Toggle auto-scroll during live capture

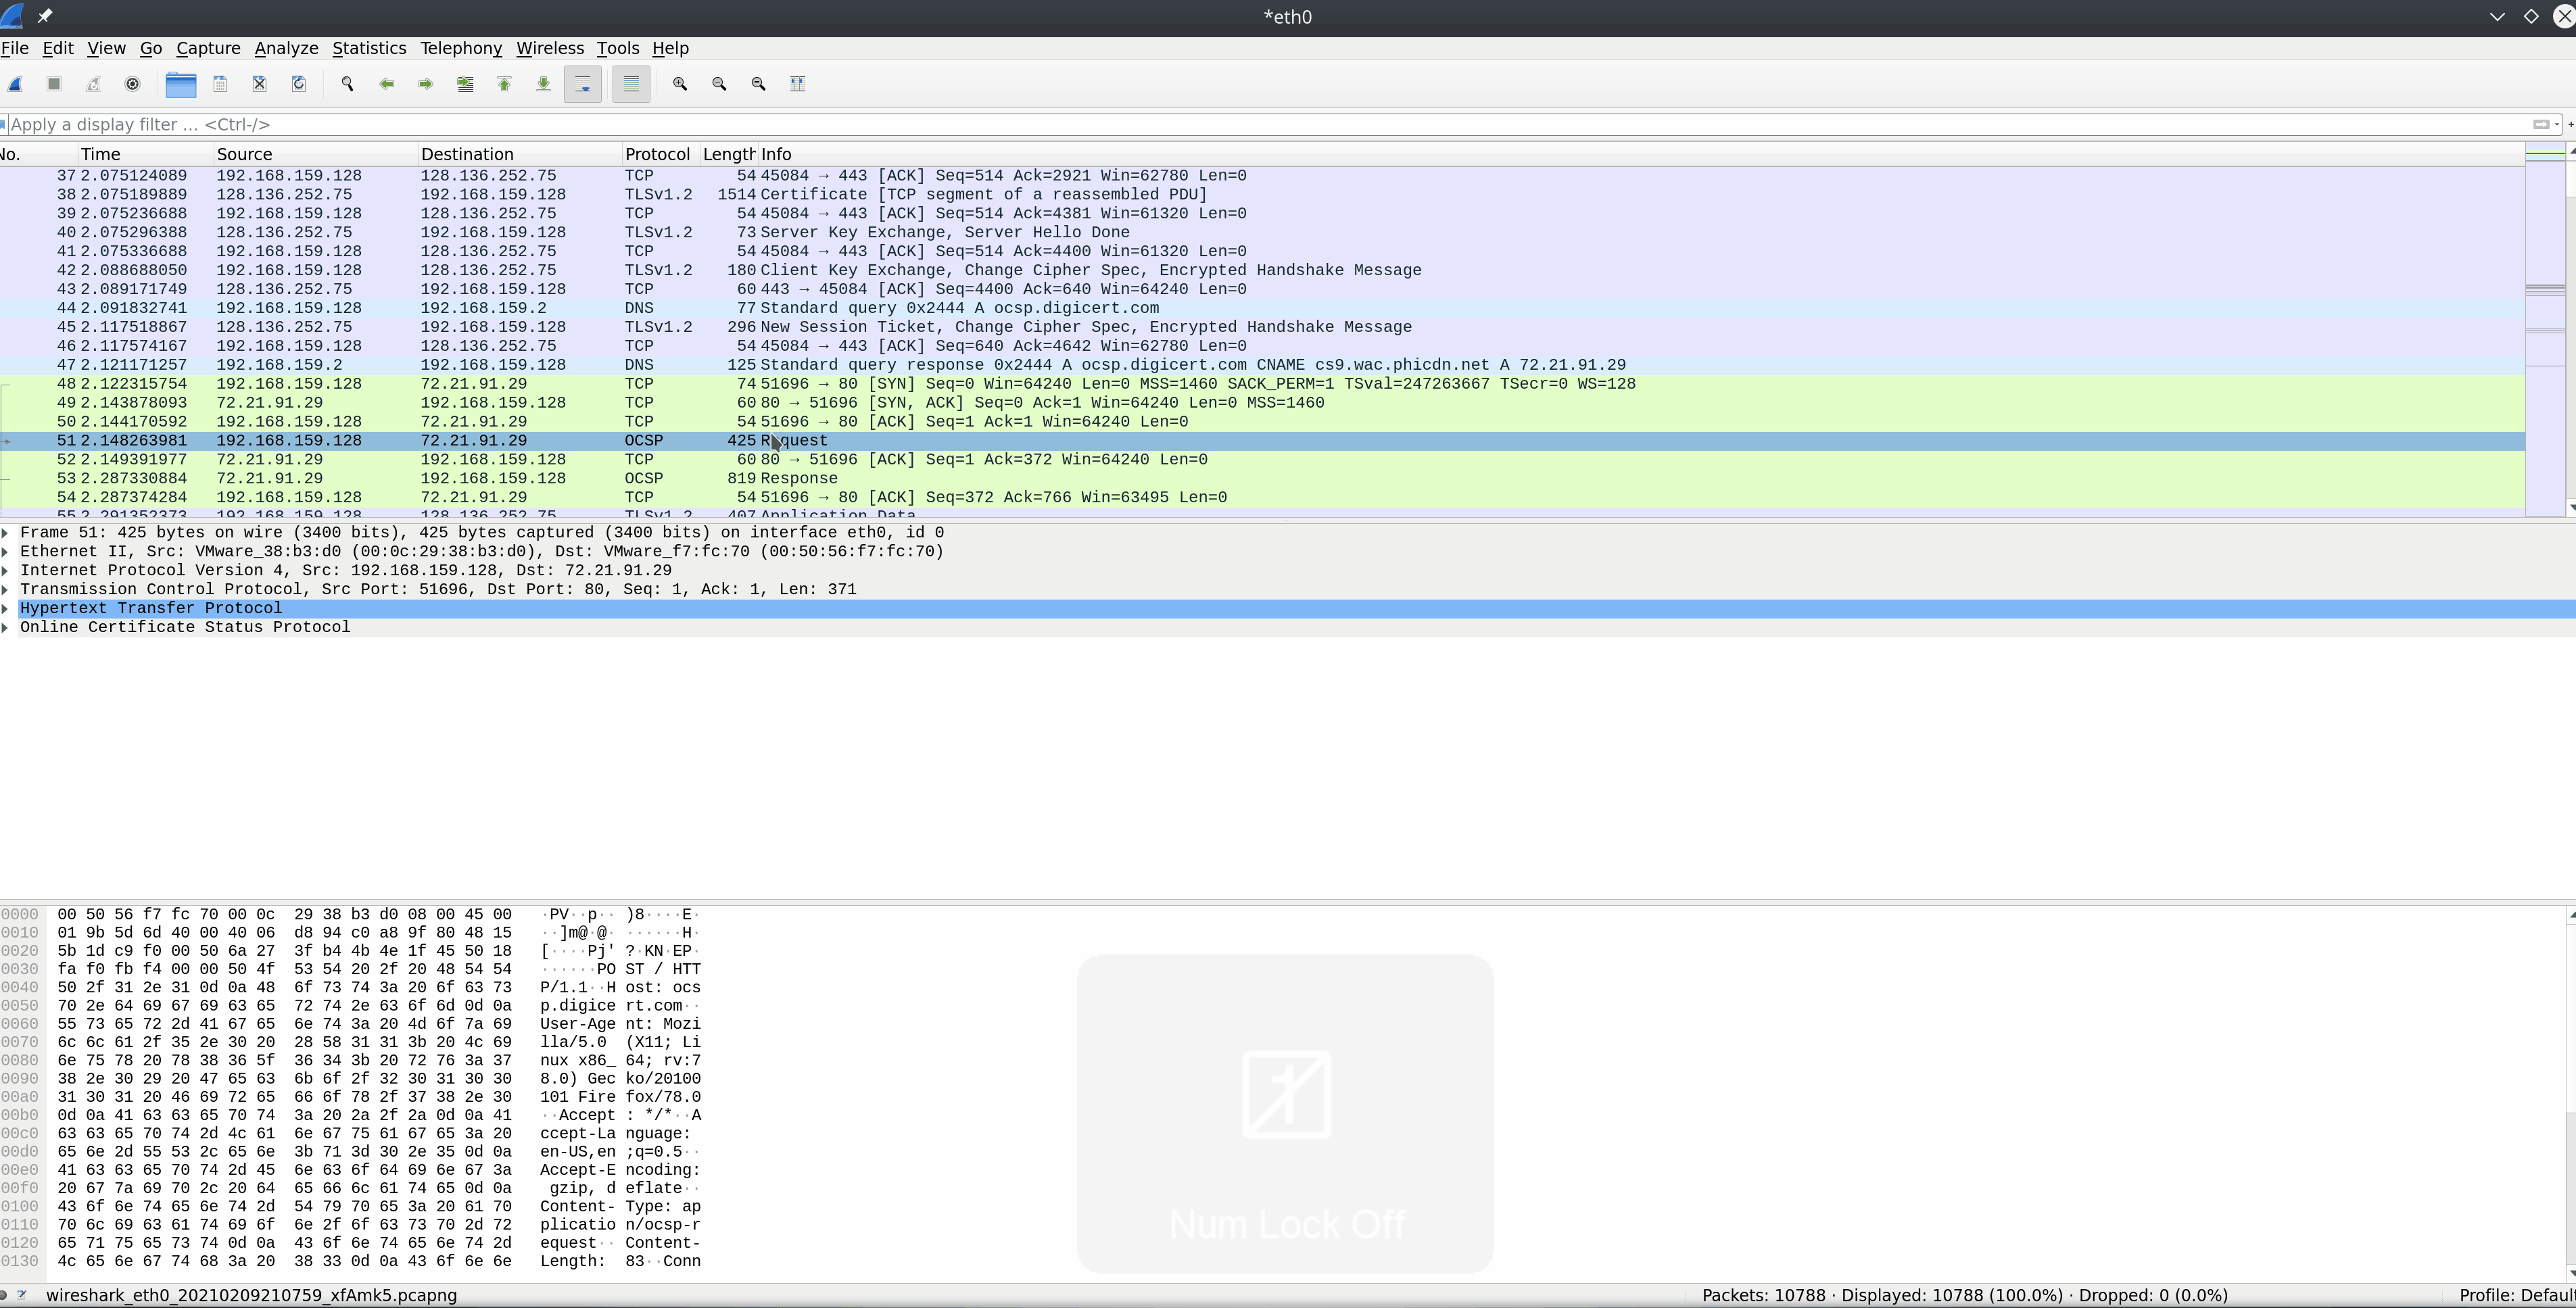pos(583,84)
